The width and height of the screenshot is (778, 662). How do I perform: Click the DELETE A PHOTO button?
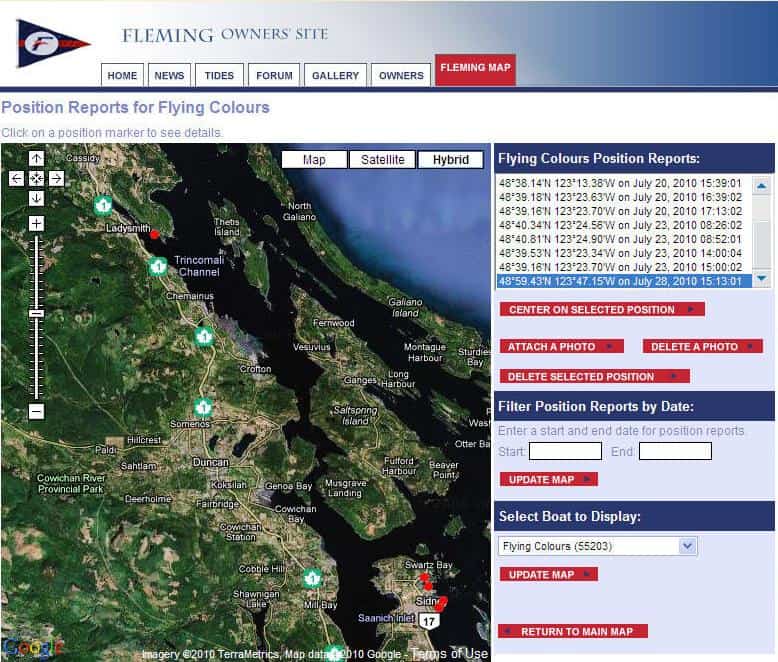pyautogui.click(x=702, y=346)
